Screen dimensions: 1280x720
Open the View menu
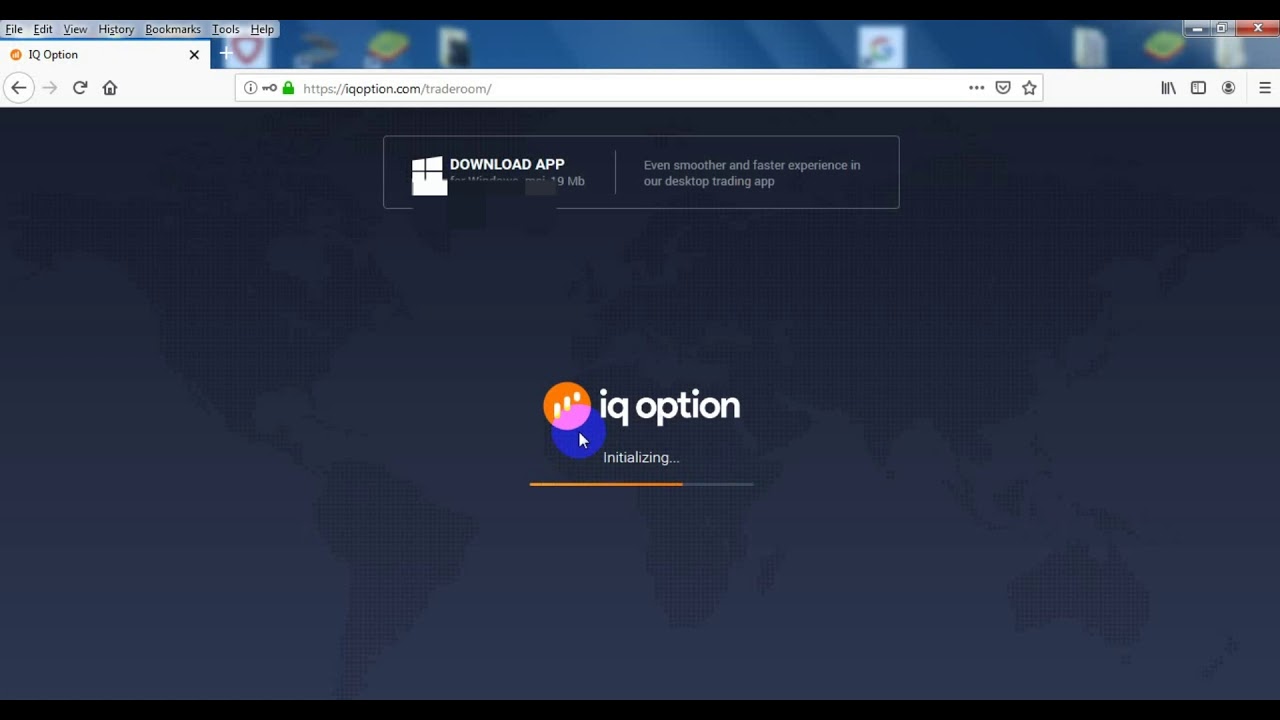(x=75, y=29)
